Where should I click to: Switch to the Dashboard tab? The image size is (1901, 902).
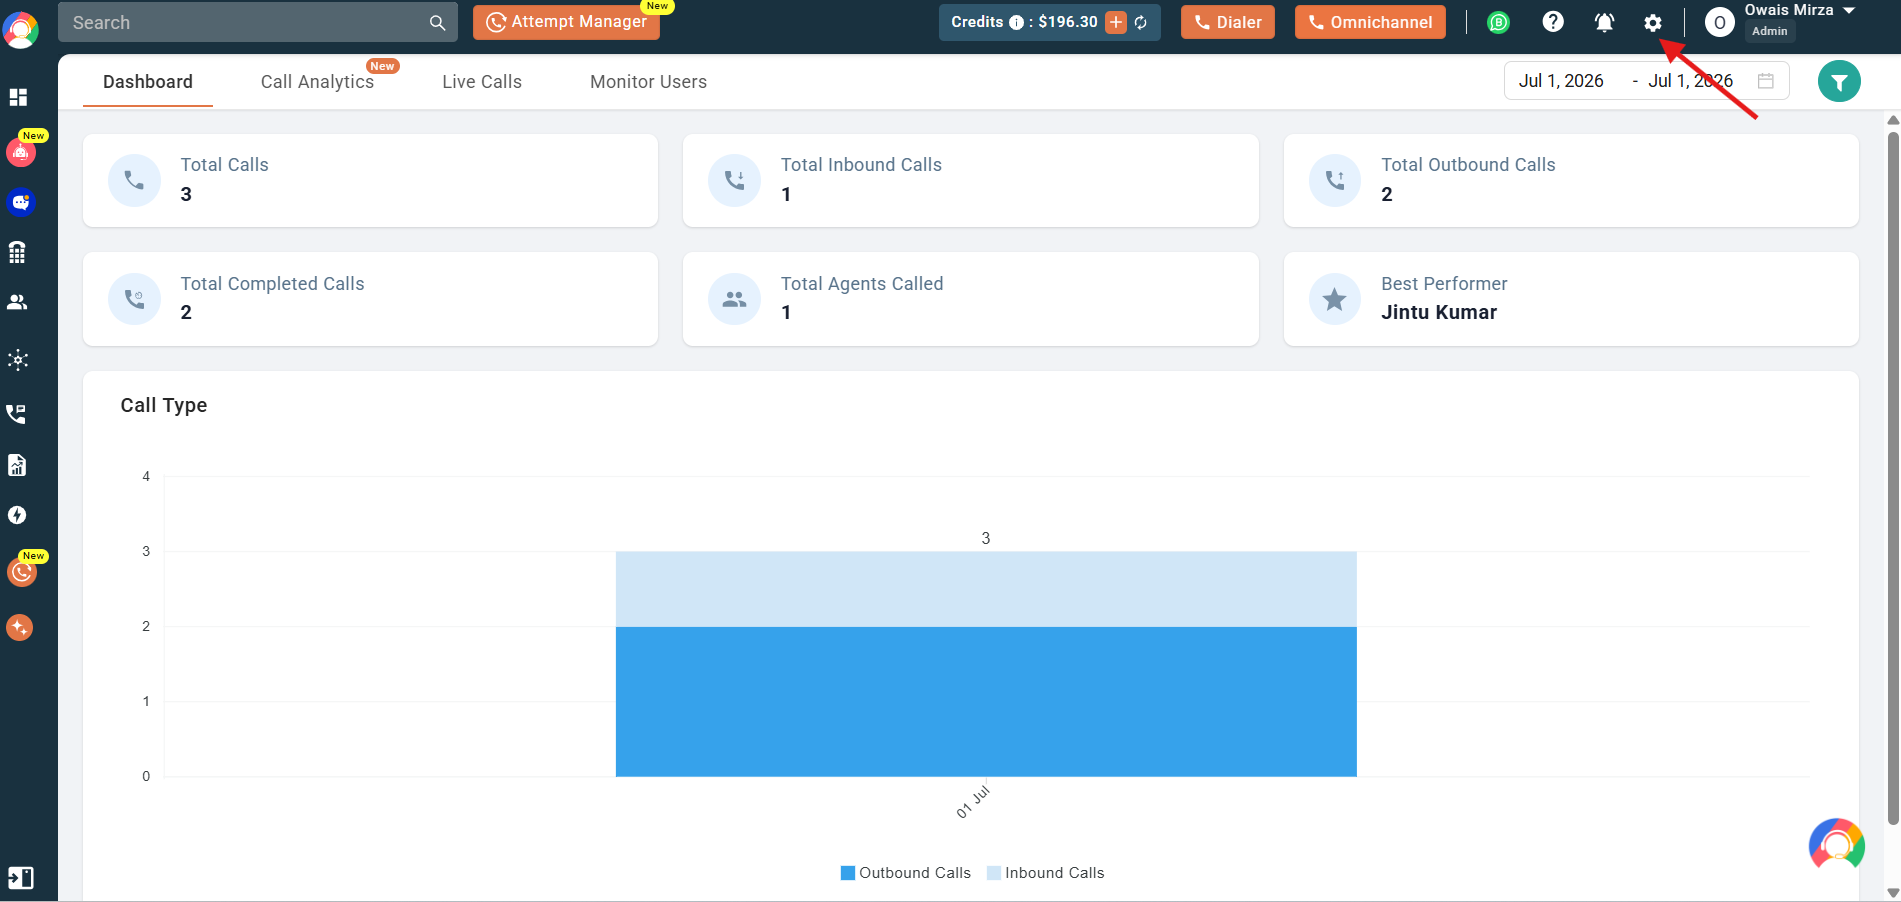[x=148, y=82]
